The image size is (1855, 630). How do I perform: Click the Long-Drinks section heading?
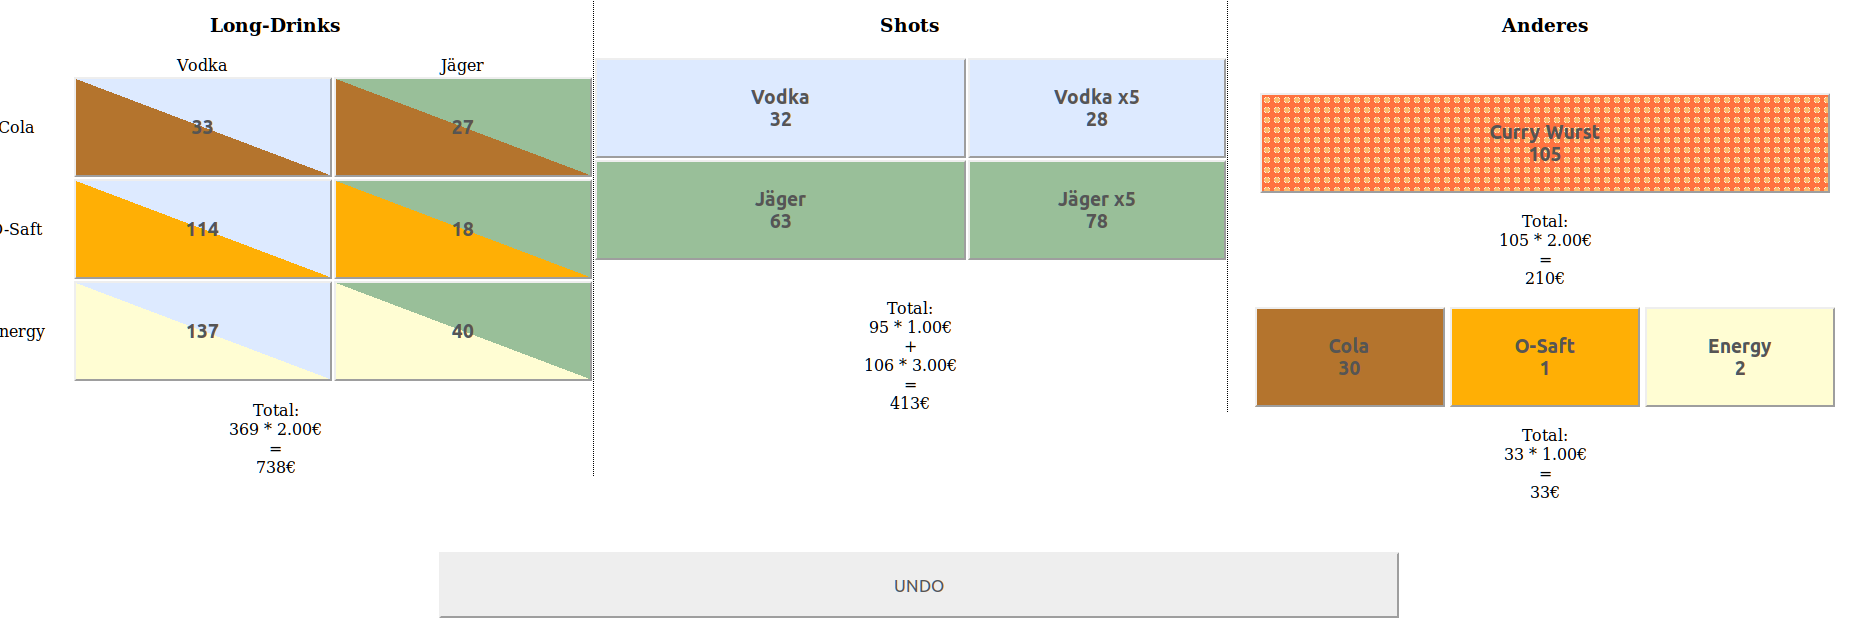click(x=275, y=25)
